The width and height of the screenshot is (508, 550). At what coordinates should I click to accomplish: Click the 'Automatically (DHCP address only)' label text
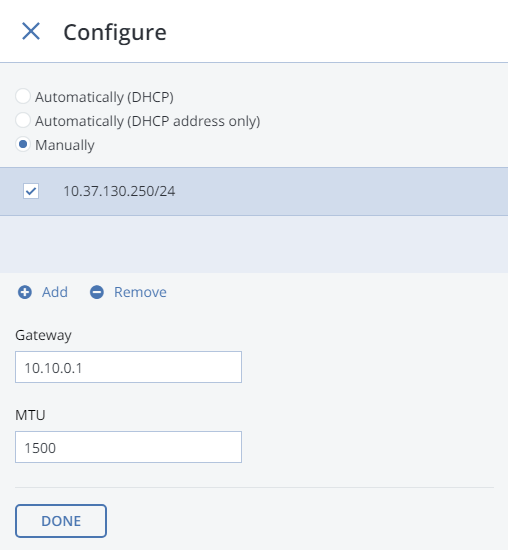(x=148, y=121)
